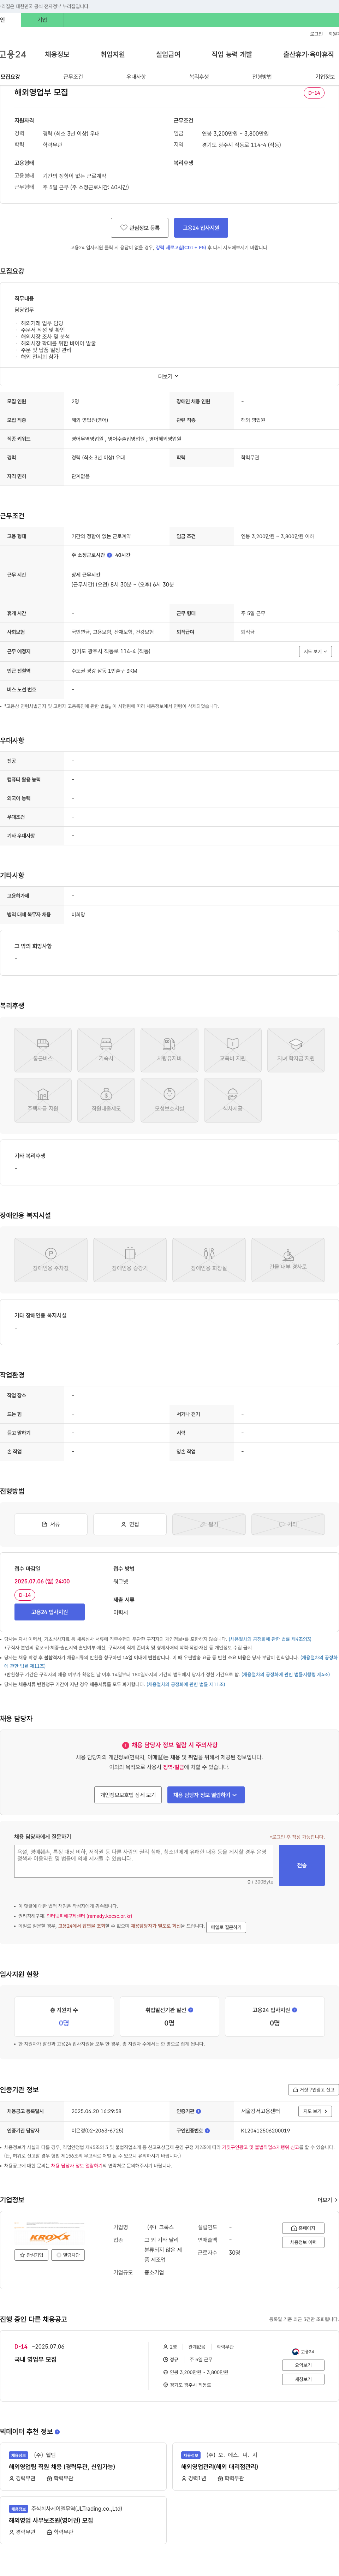The image size is (339, 2576).
Task: Click blue 고용24 입사지원 button near top
Action: [x=201, y=228]
